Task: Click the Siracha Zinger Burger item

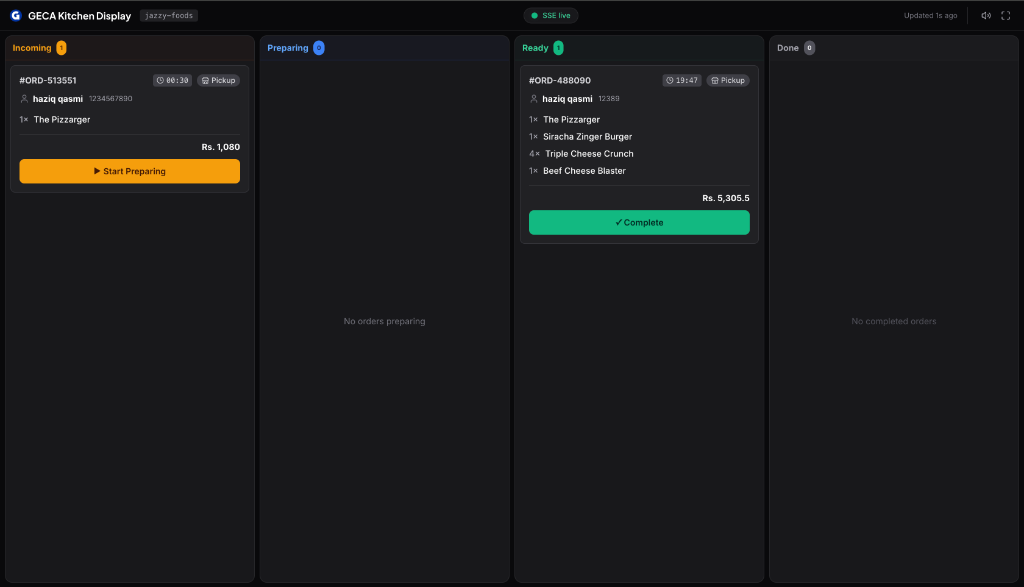Action: (x=587, y=136)
